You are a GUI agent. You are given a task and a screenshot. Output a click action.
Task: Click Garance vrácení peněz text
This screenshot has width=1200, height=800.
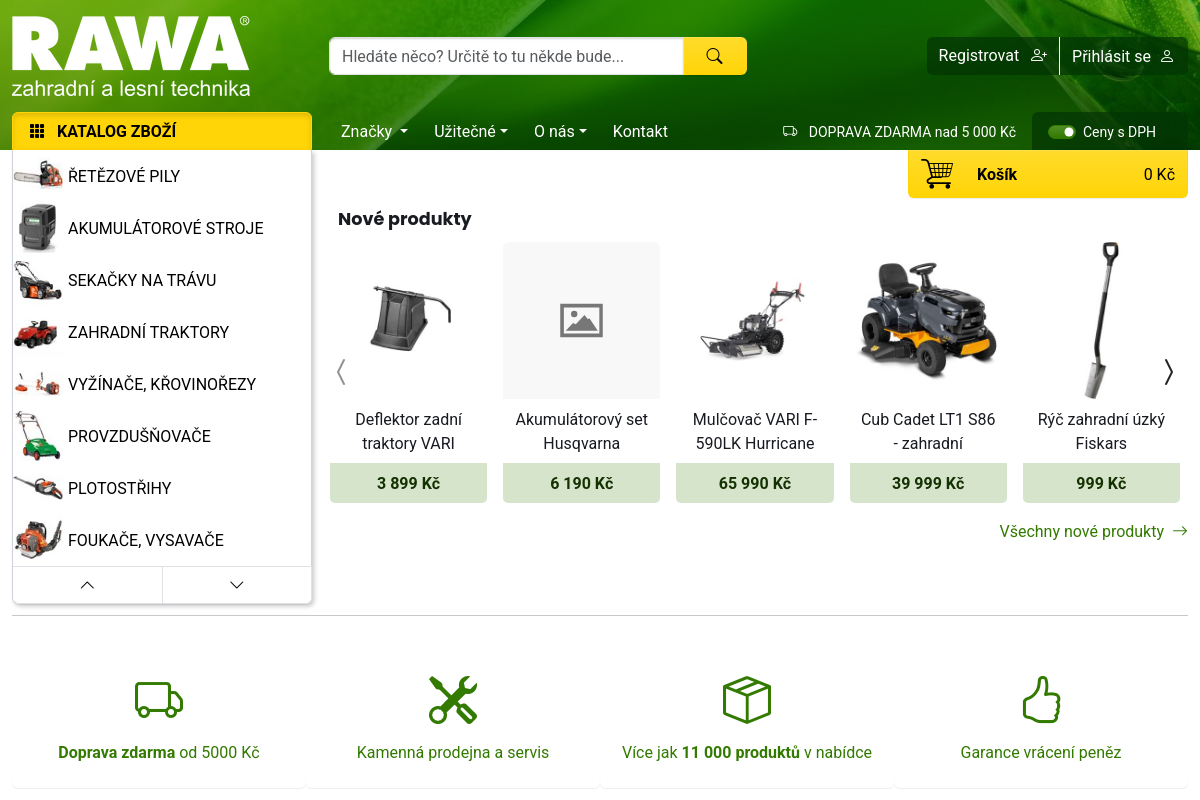1041,752
